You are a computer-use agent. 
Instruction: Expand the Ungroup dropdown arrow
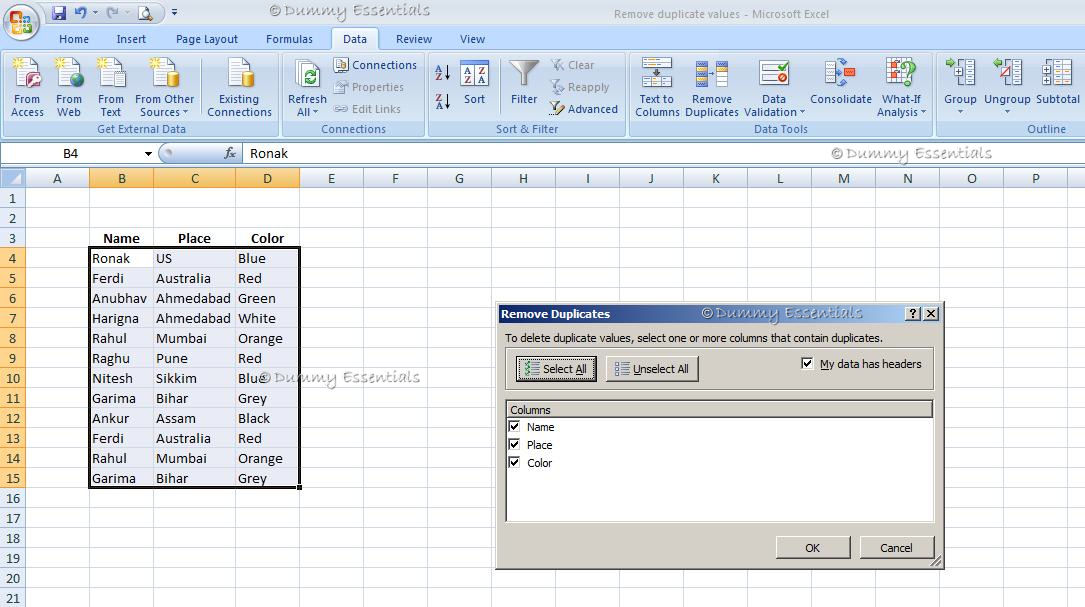(x=1008, y=112)
